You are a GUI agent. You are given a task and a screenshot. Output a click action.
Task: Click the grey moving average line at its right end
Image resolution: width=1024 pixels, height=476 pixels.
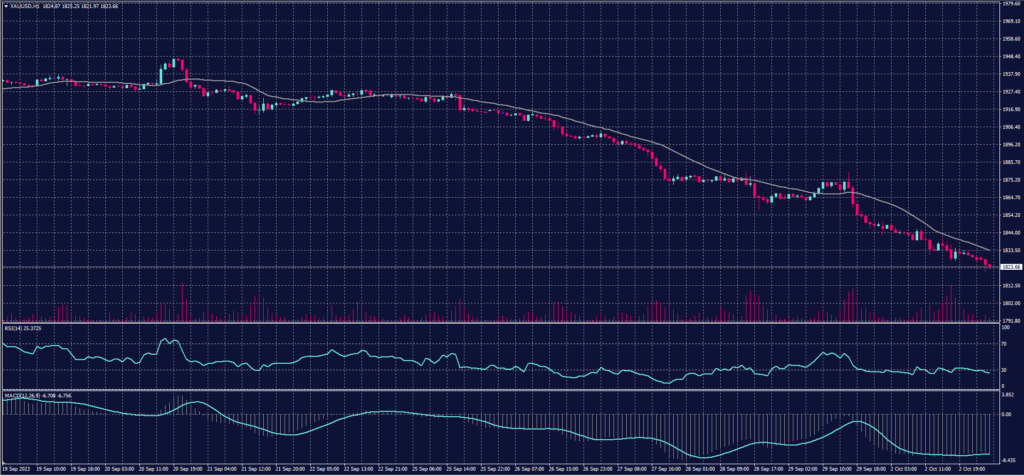pyautogui.click(x=988, y=249)
